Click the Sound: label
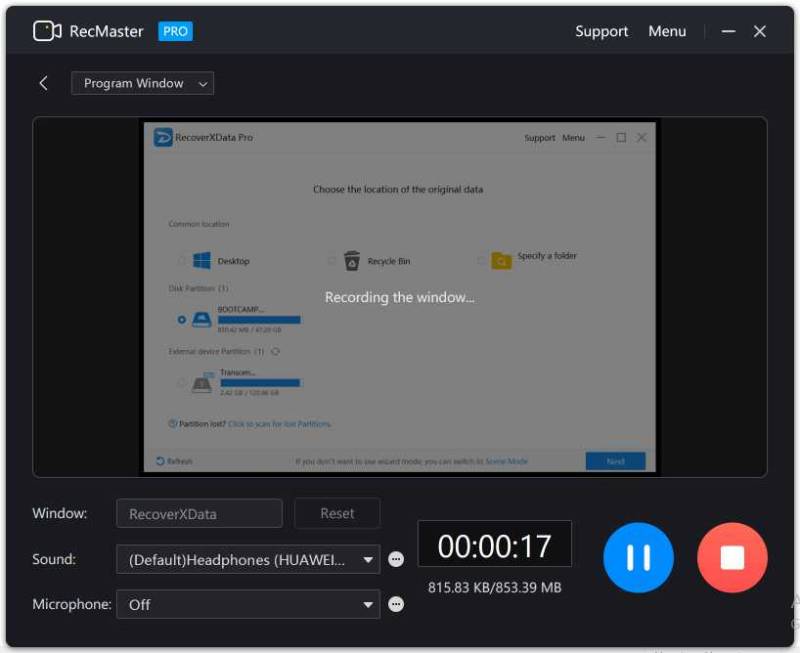 click(54, 559)
